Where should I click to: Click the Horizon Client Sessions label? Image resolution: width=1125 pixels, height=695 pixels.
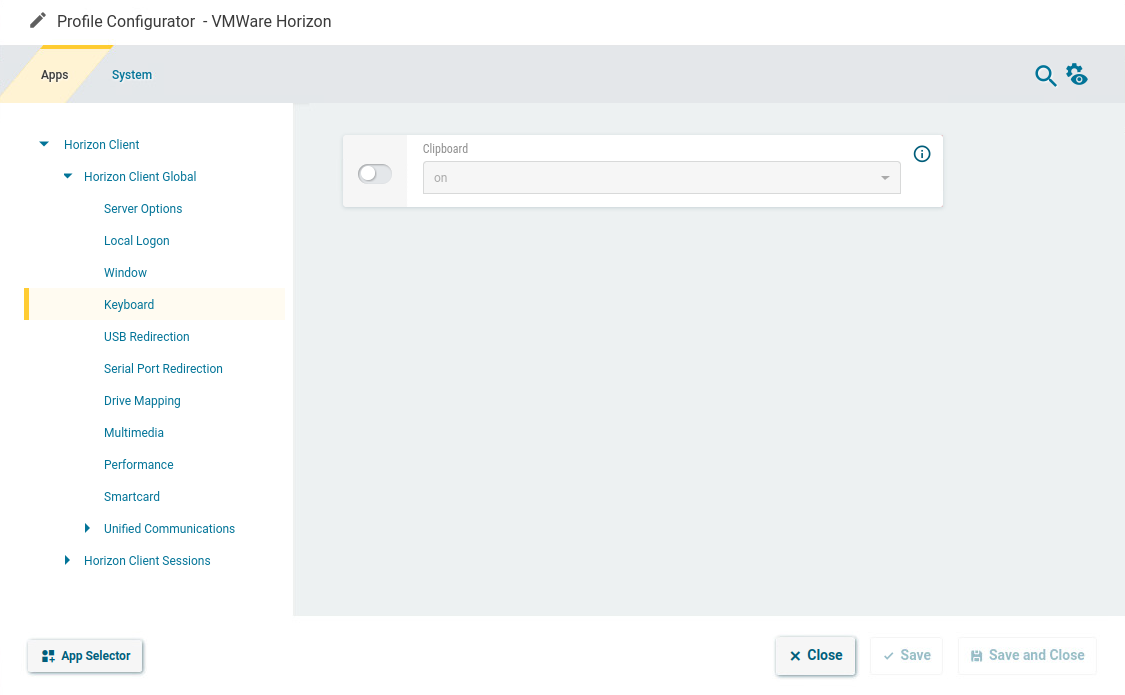(x=147, y=561)
